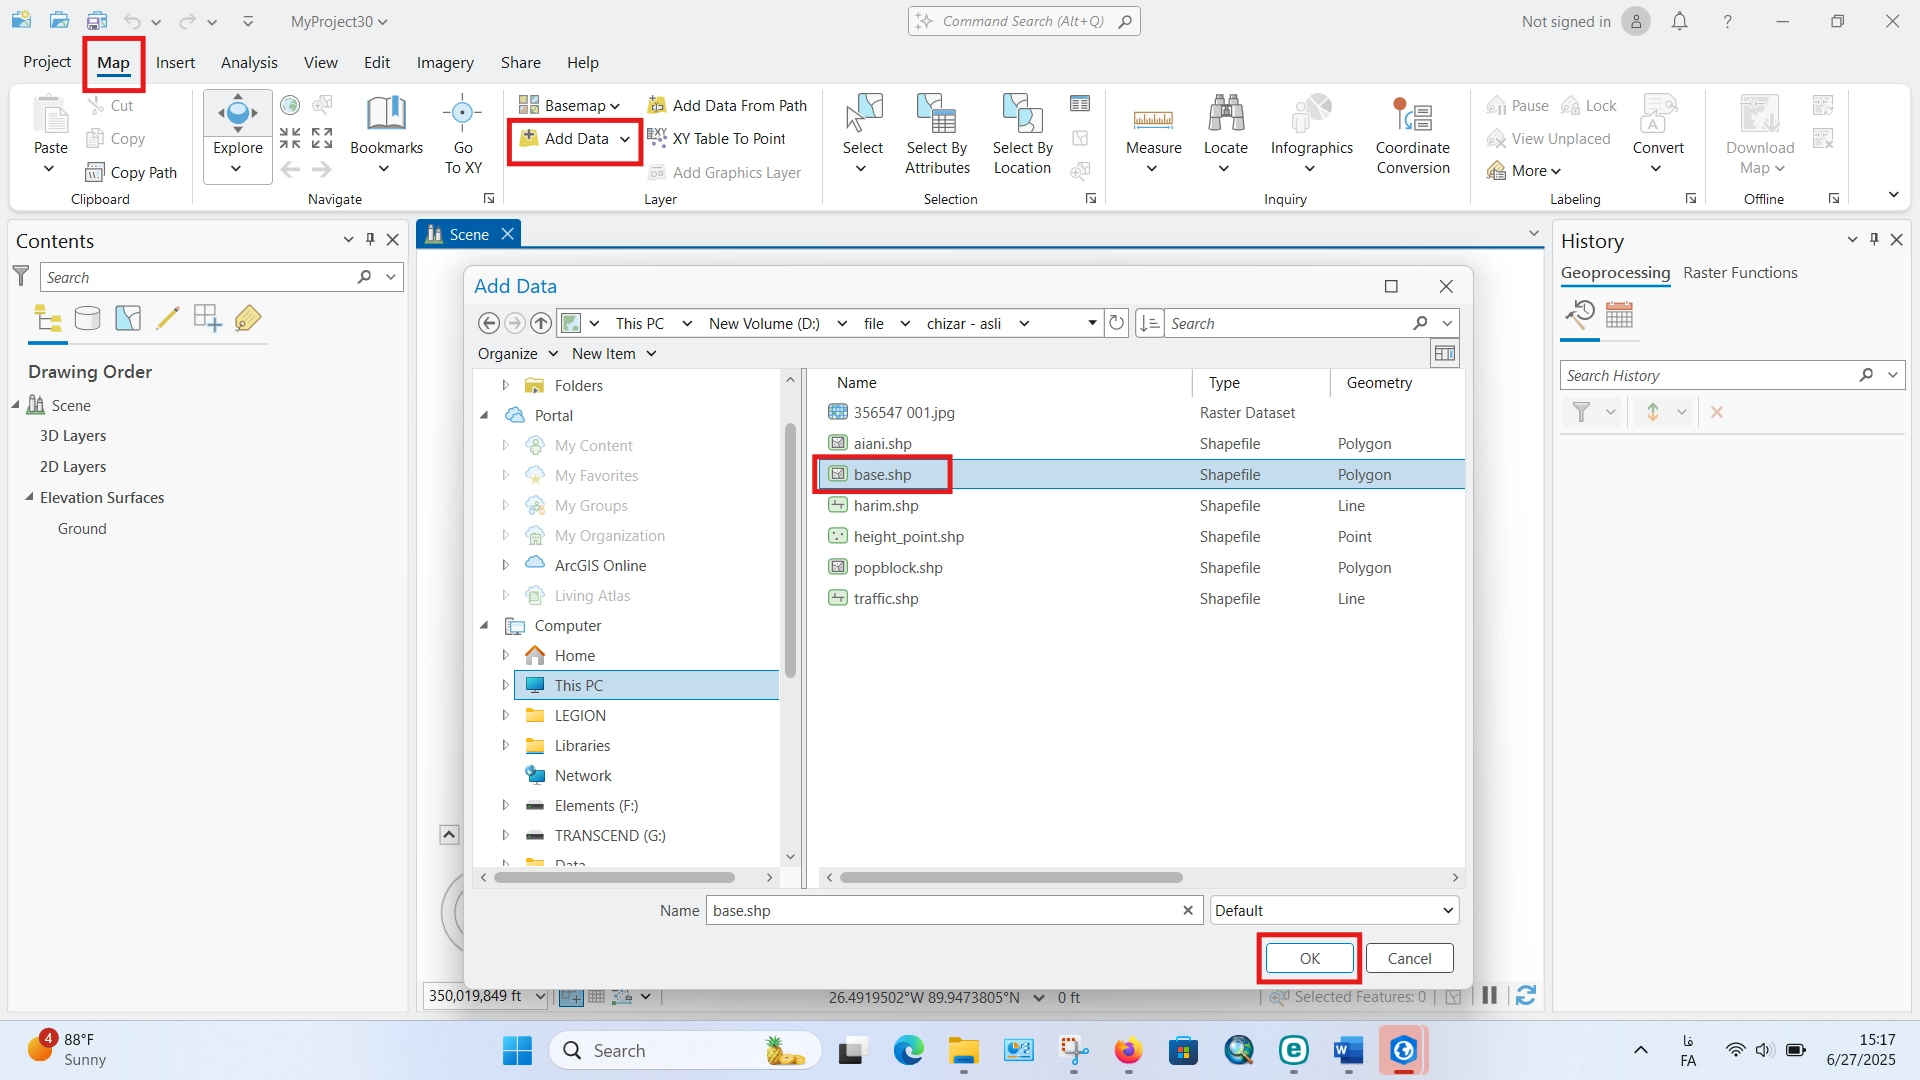Click the Go To XY icon
The width and height of the screenshot is (1920, 1080).
462,114
